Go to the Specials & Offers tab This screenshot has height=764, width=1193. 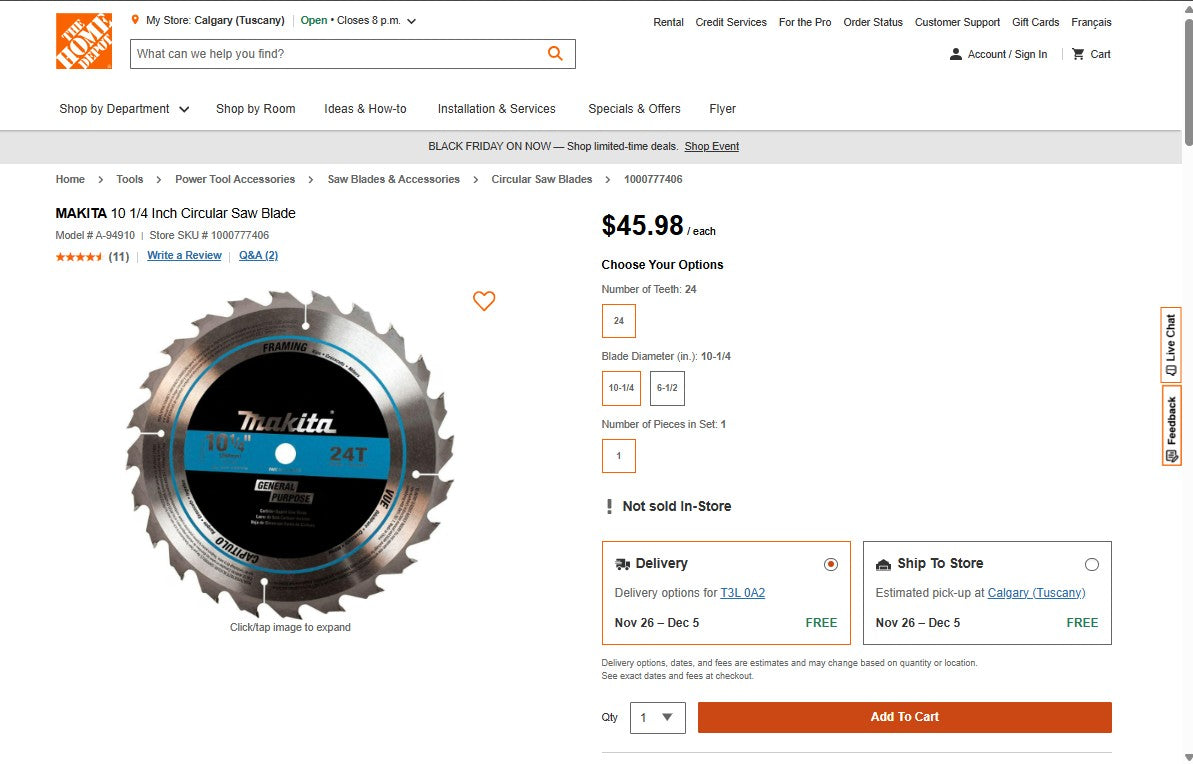point(634,109)
